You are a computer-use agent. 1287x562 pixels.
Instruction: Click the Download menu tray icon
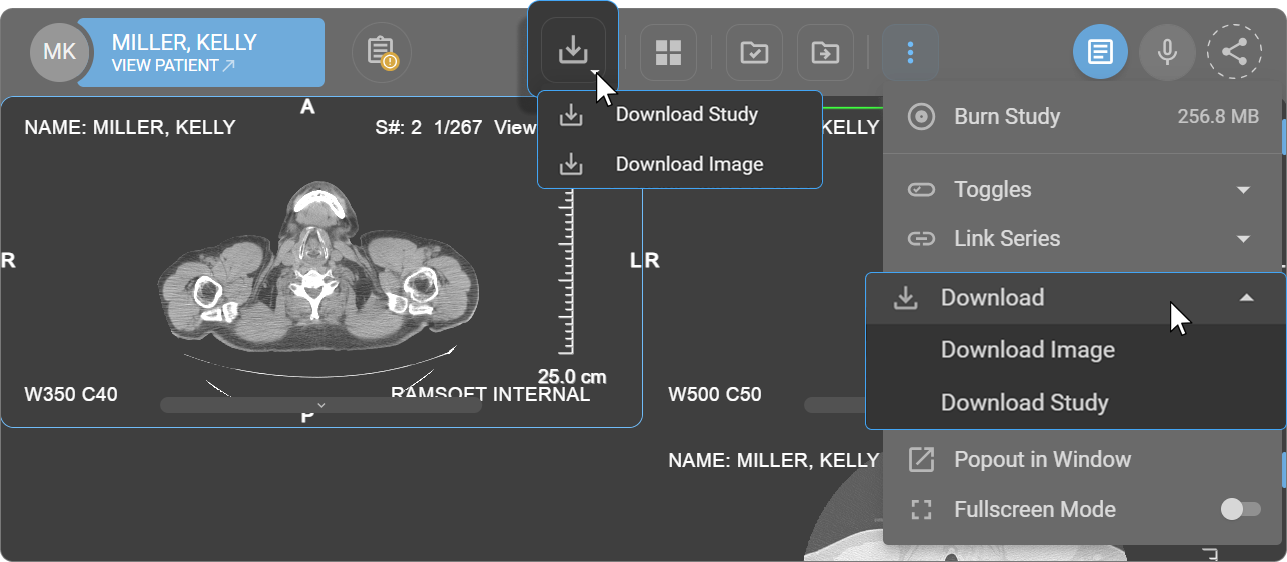coord(906,298)
